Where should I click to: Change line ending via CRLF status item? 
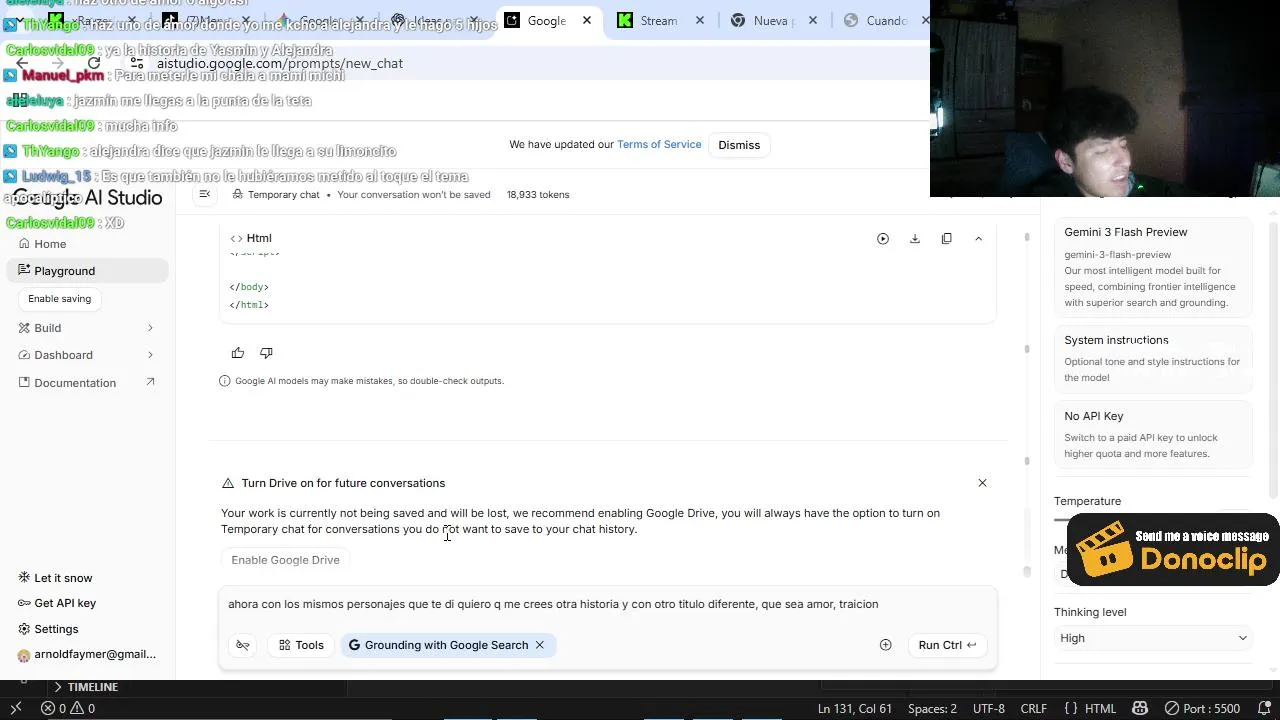[x=1033, y=708]
